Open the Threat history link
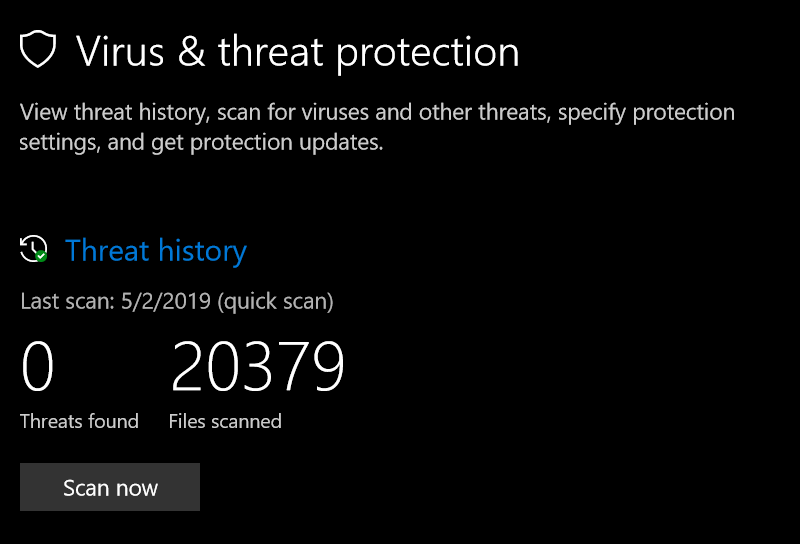The height and width of the screenshot is (544, 800). (x=155, y=250)
